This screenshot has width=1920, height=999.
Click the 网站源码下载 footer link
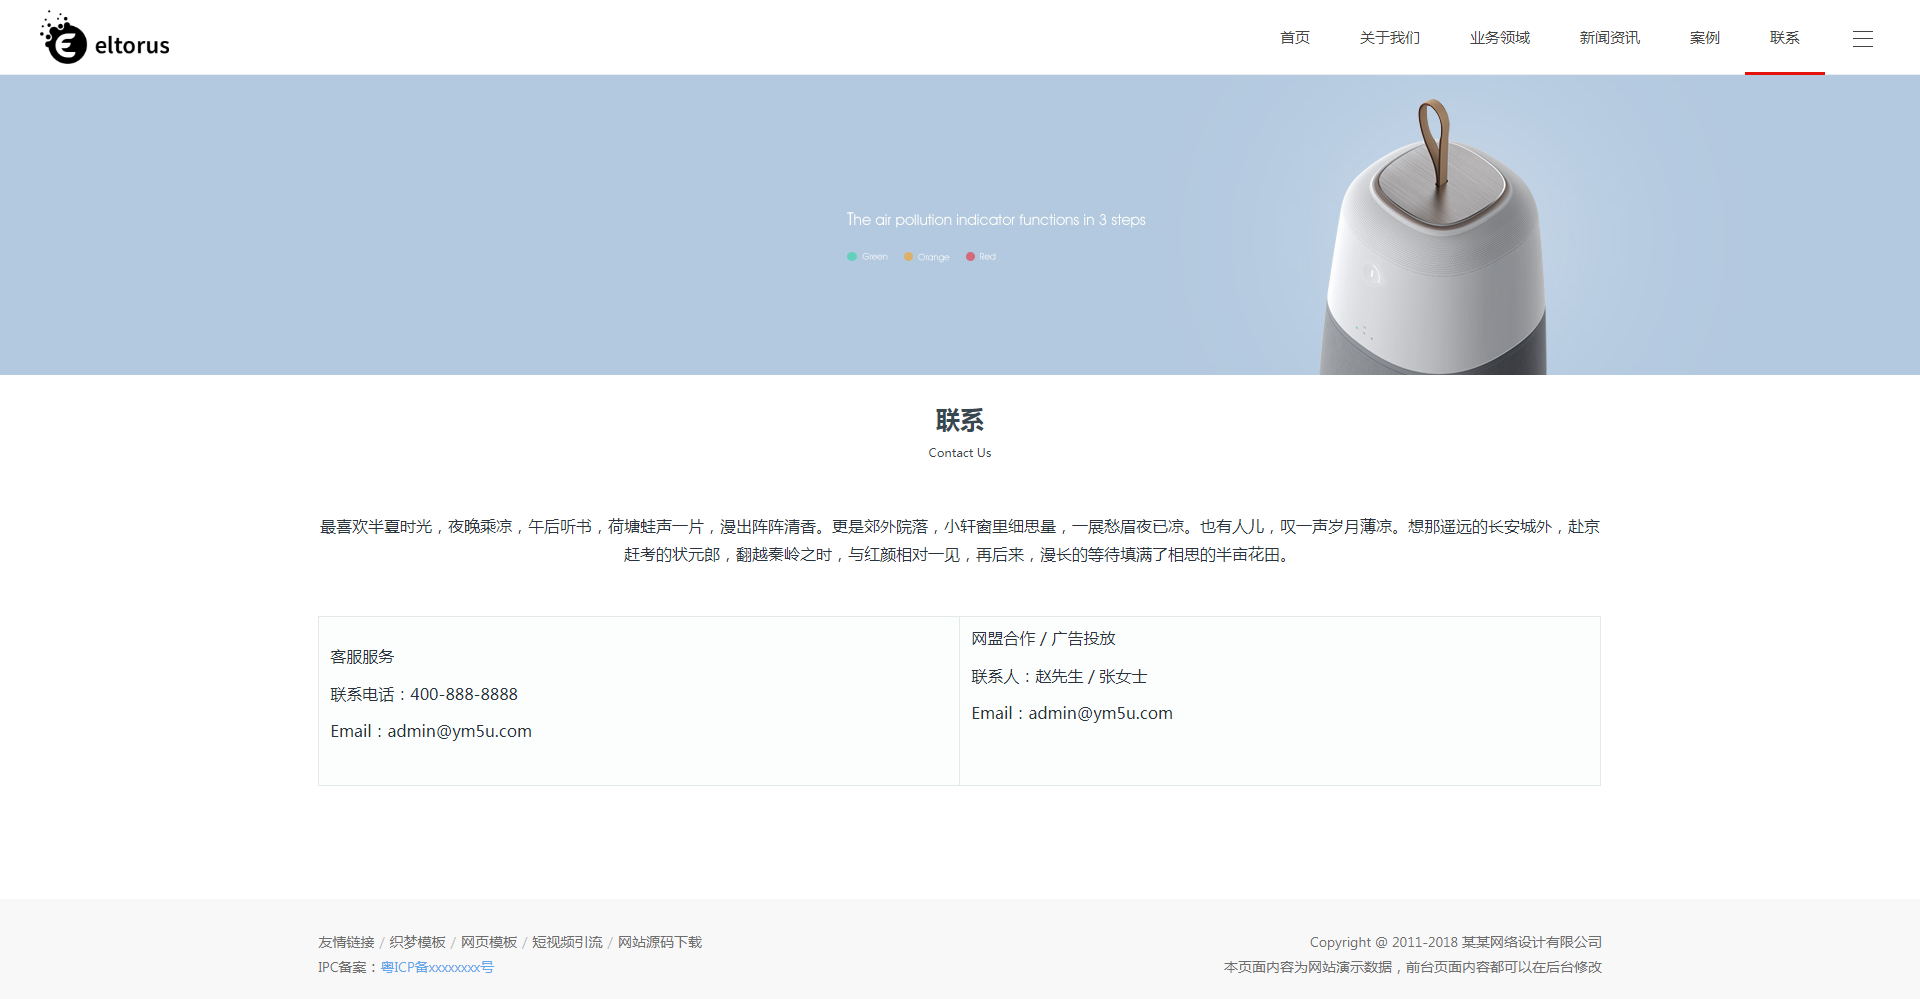coord(659,942)
